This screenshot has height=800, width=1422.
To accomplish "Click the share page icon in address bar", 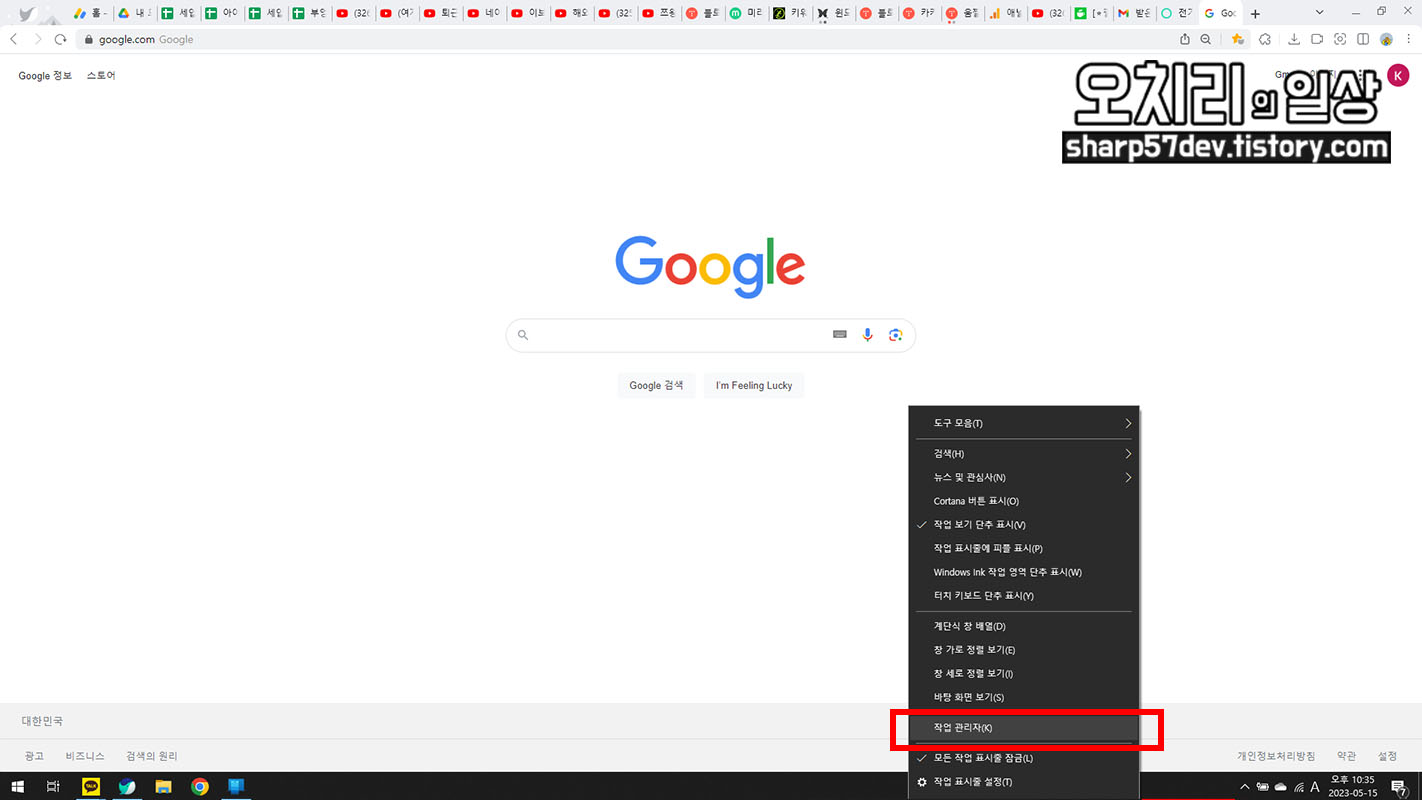I will click(1185, 39).
